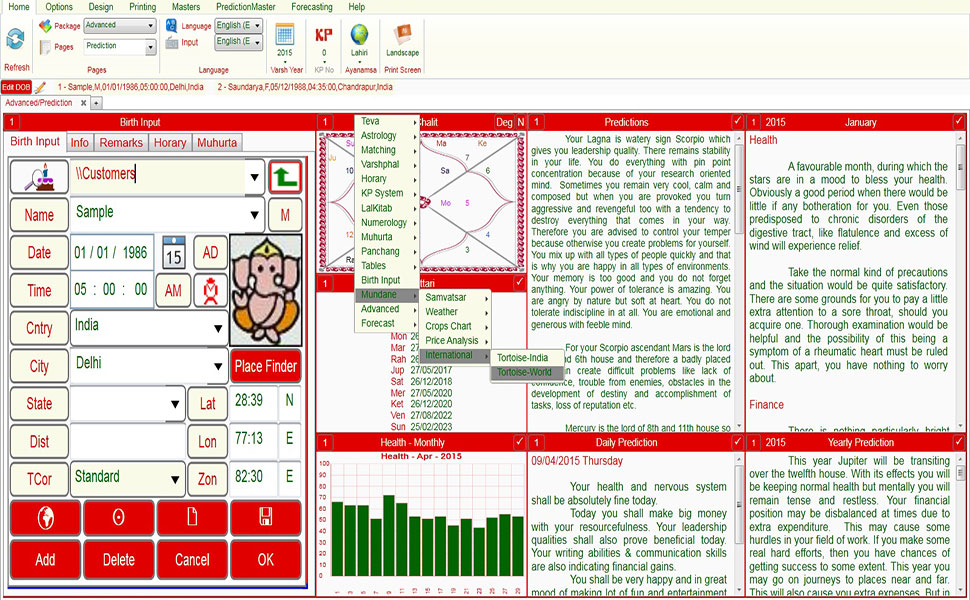This screenshot has height=600, width=970.
Task: Click the Deg button in chart header
Action: point(504,122)
